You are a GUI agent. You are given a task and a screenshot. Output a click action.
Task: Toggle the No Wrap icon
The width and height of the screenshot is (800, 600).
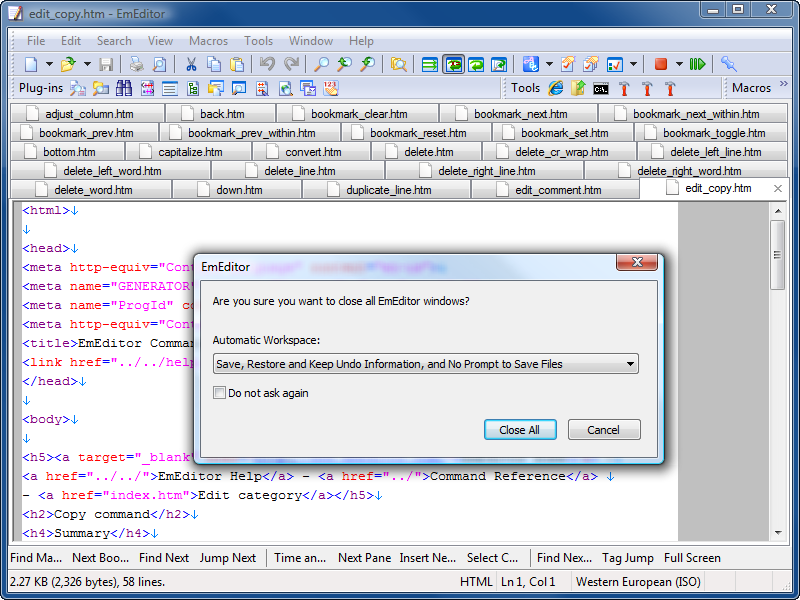click(x=430, y=64)
